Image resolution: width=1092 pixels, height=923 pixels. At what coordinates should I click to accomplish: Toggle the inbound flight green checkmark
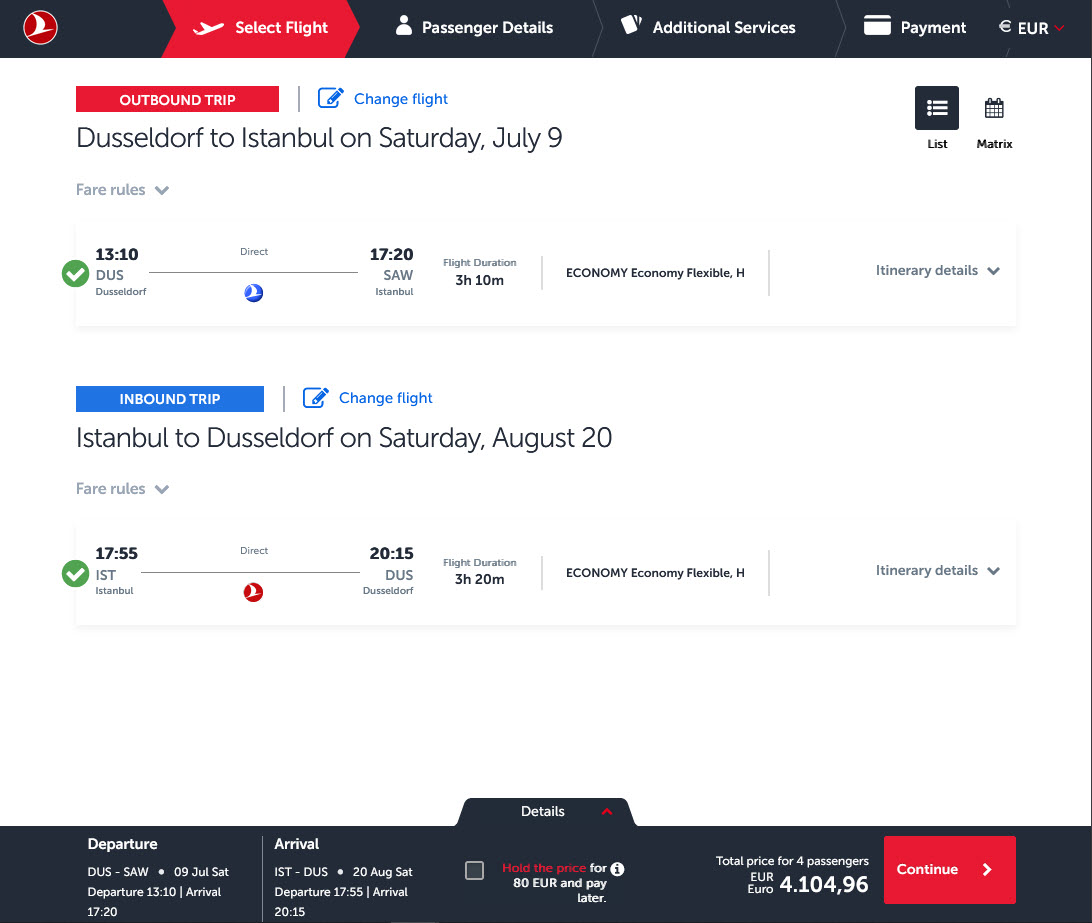click(x=76, y=574)
